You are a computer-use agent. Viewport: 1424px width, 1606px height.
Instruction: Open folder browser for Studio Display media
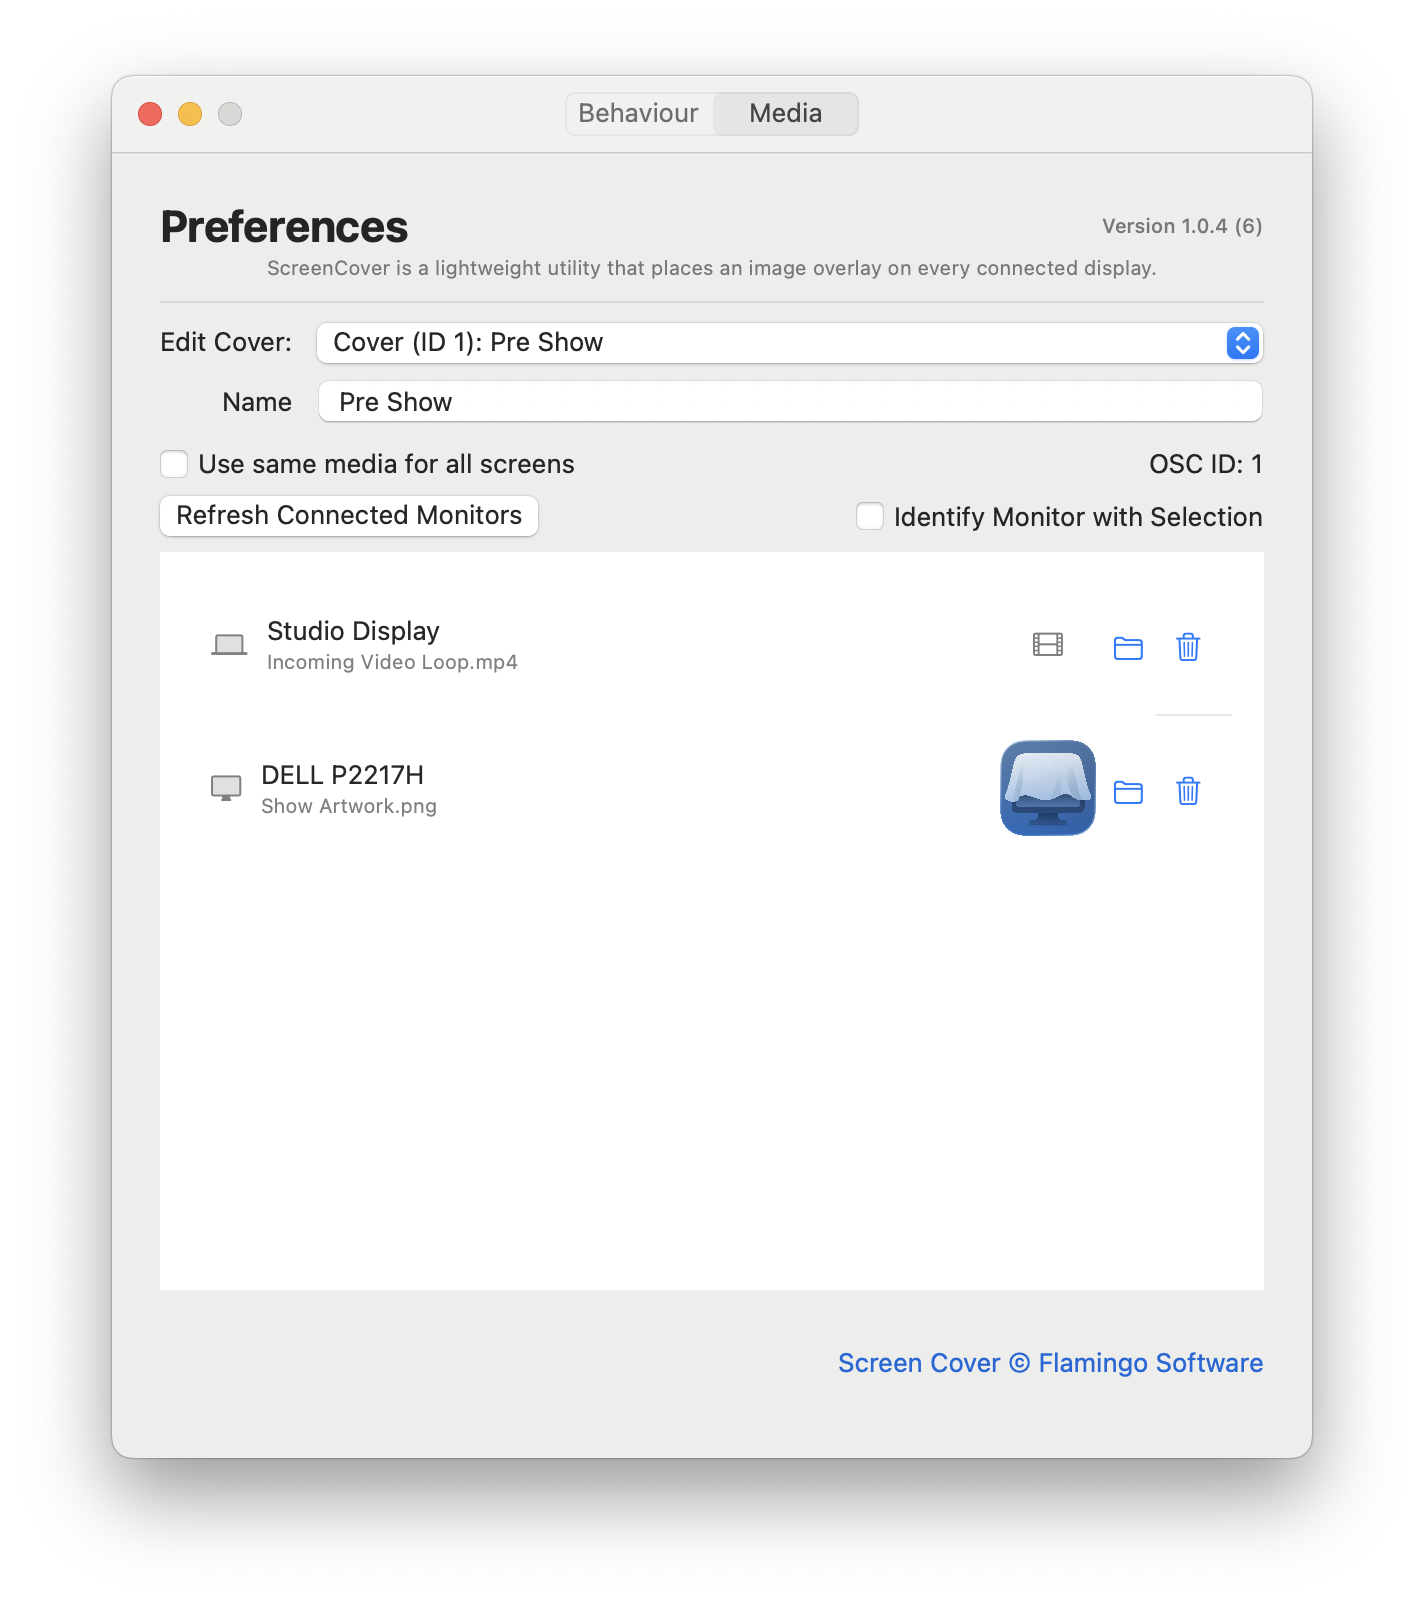tap(1128, 648)
